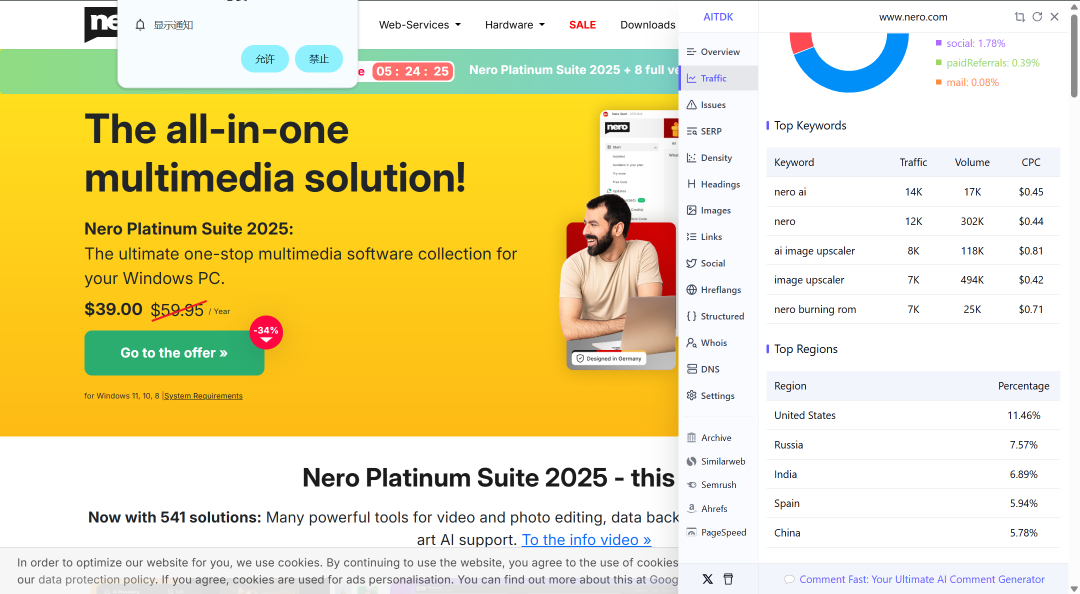
Task: Click the Go to the offer button
Action: coord(174,353)
